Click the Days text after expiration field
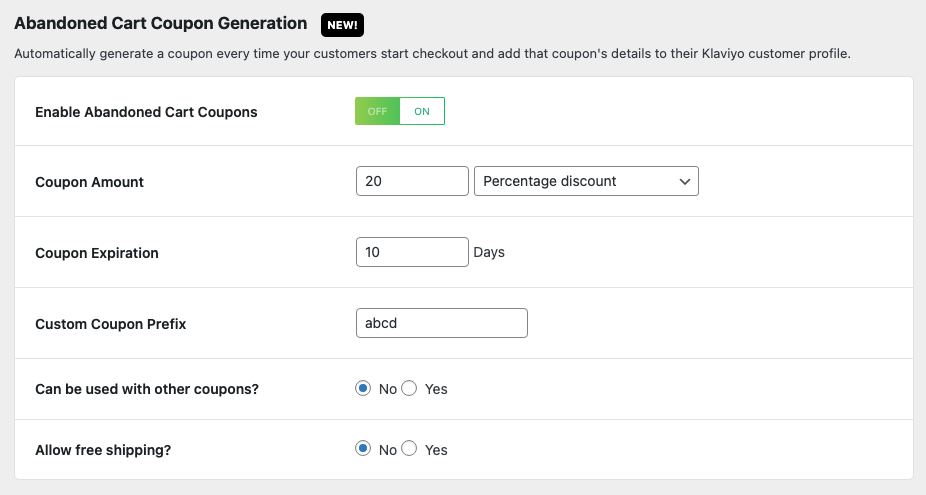 point(489,252)
